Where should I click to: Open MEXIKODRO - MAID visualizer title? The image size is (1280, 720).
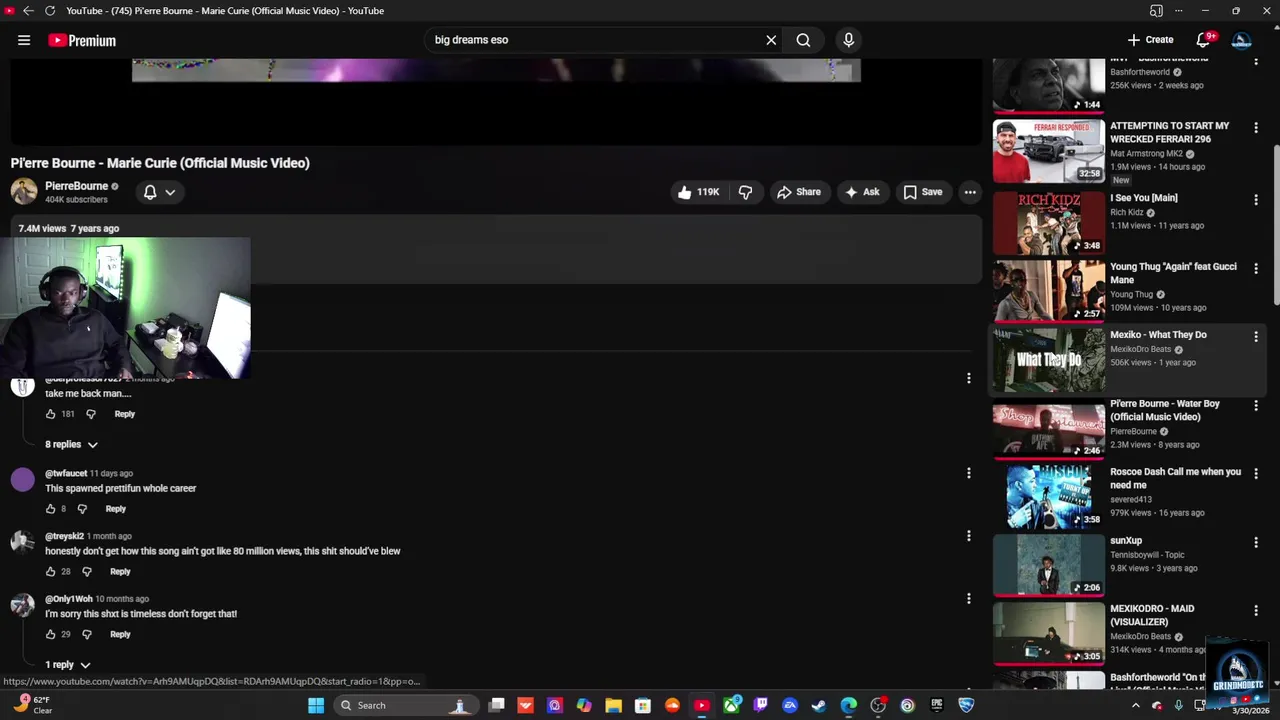tap(1152, 615)
